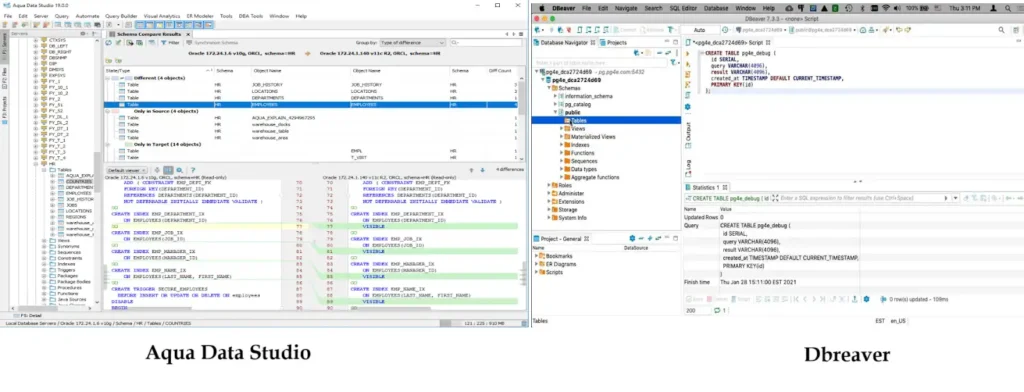
Task: Click the State/Type column header
Action: coord(159,70)
